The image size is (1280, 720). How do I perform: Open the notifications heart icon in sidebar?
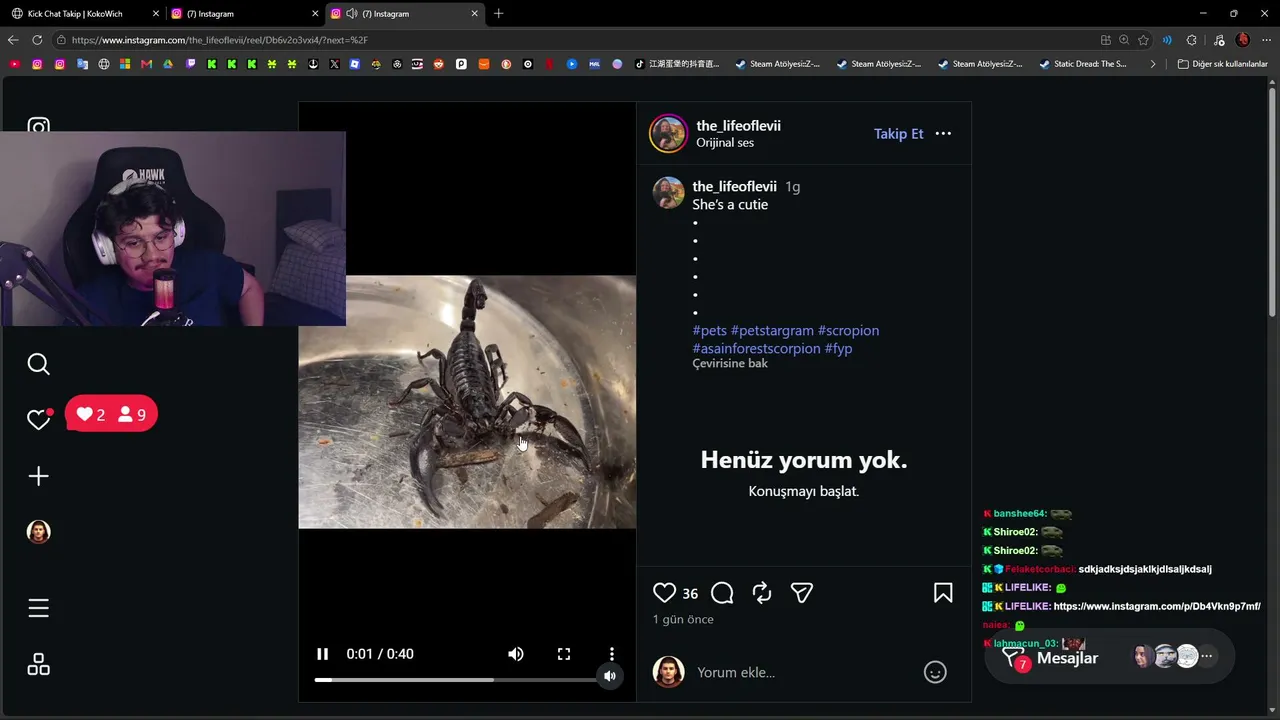click(x=38, y=420)
